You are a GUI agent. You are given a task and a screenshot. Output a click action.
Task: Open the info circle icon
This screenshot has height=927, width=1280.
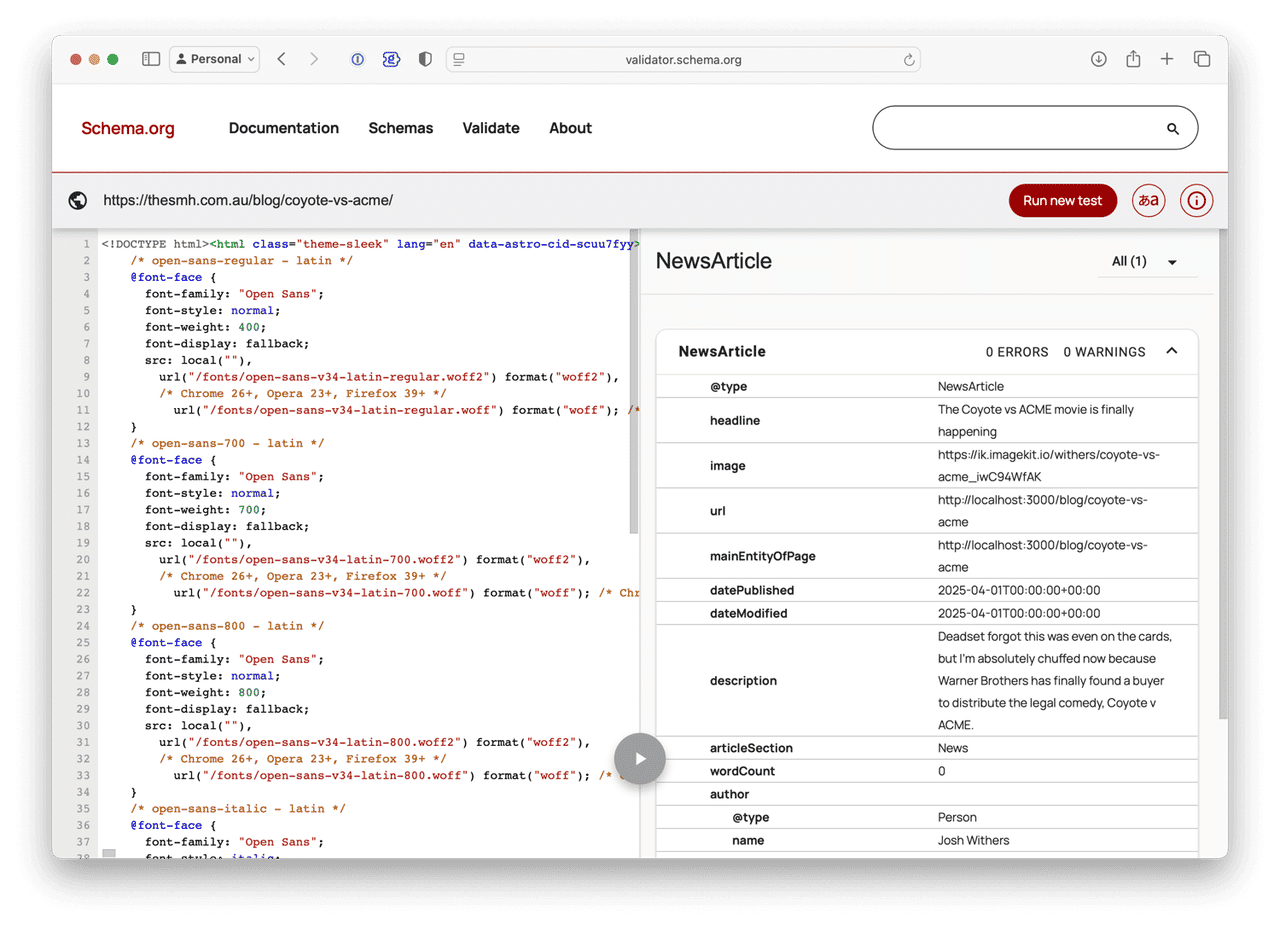[x=1197, y=200]
